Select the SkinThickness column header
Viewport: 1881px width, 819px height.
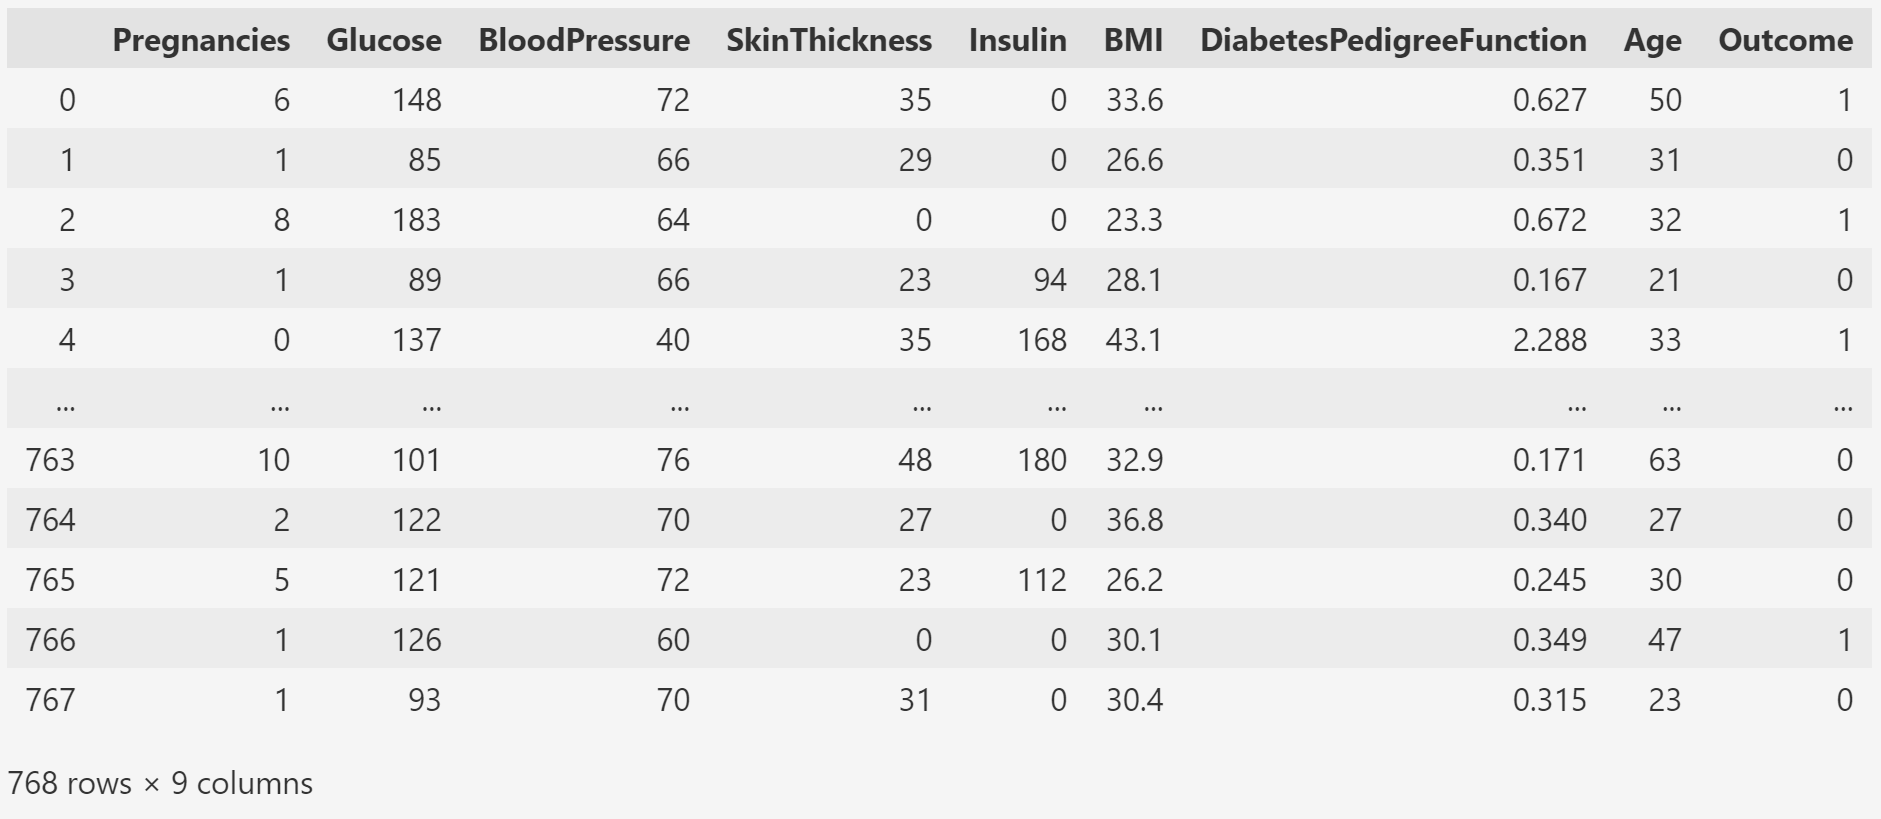coord(829,40)
